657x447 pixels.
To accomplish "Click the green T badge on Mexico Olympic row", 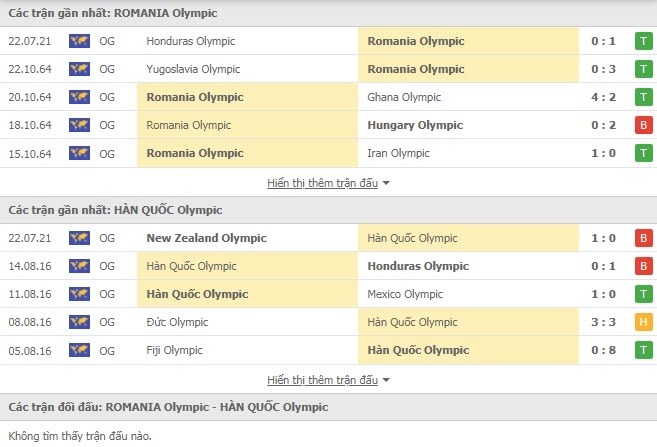I will (x=644, y=294).
